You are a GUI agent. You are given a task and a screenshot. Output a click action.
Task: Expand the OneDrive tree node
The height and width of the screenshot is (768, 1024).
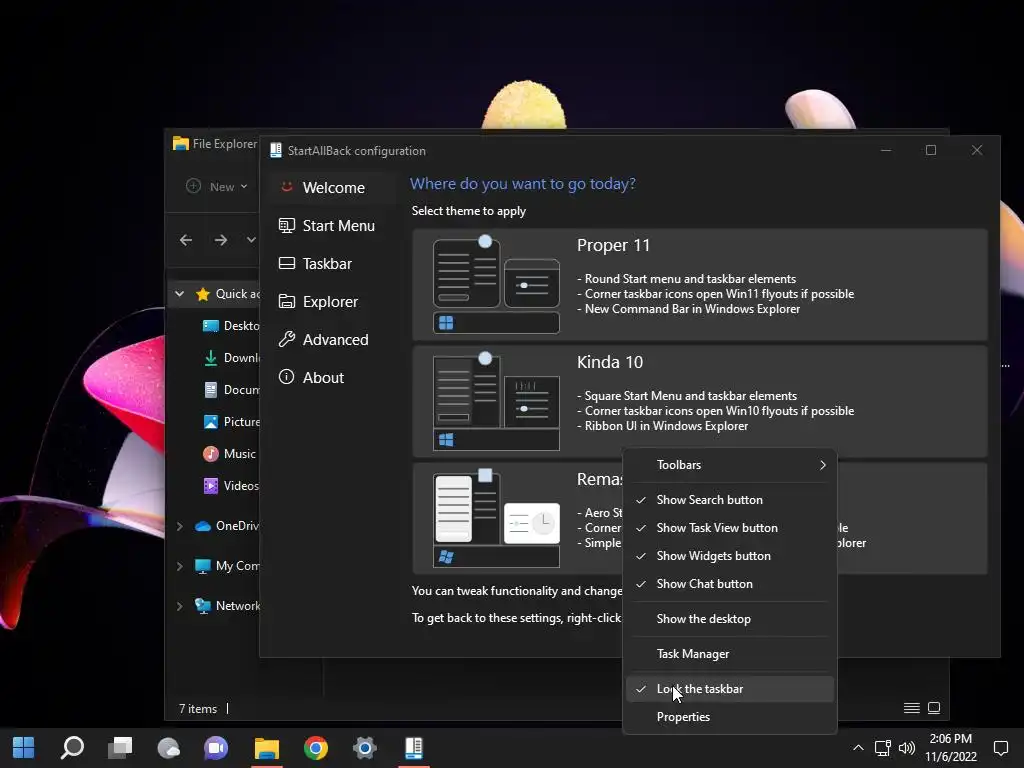(x=180, y=526)
